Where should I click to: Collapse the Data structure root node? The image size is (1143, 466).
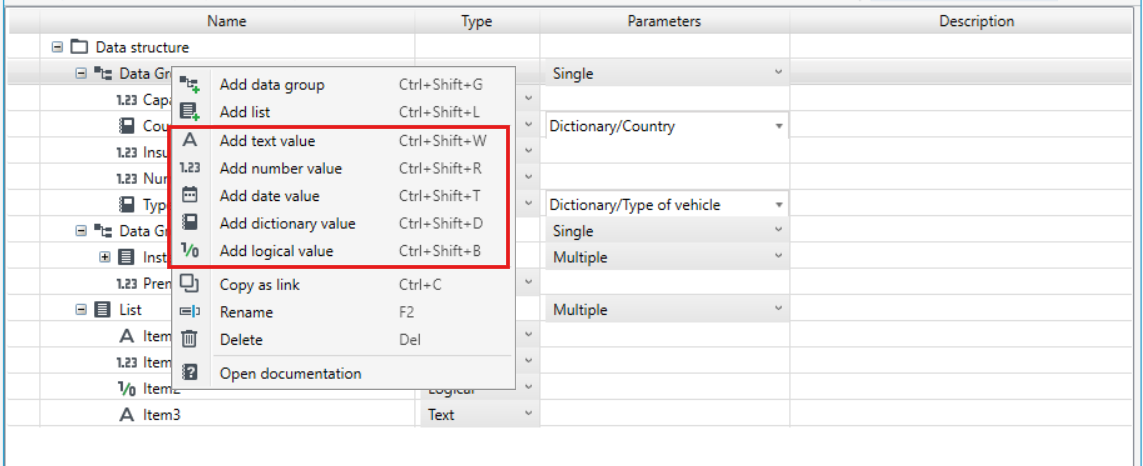(58, 47)
